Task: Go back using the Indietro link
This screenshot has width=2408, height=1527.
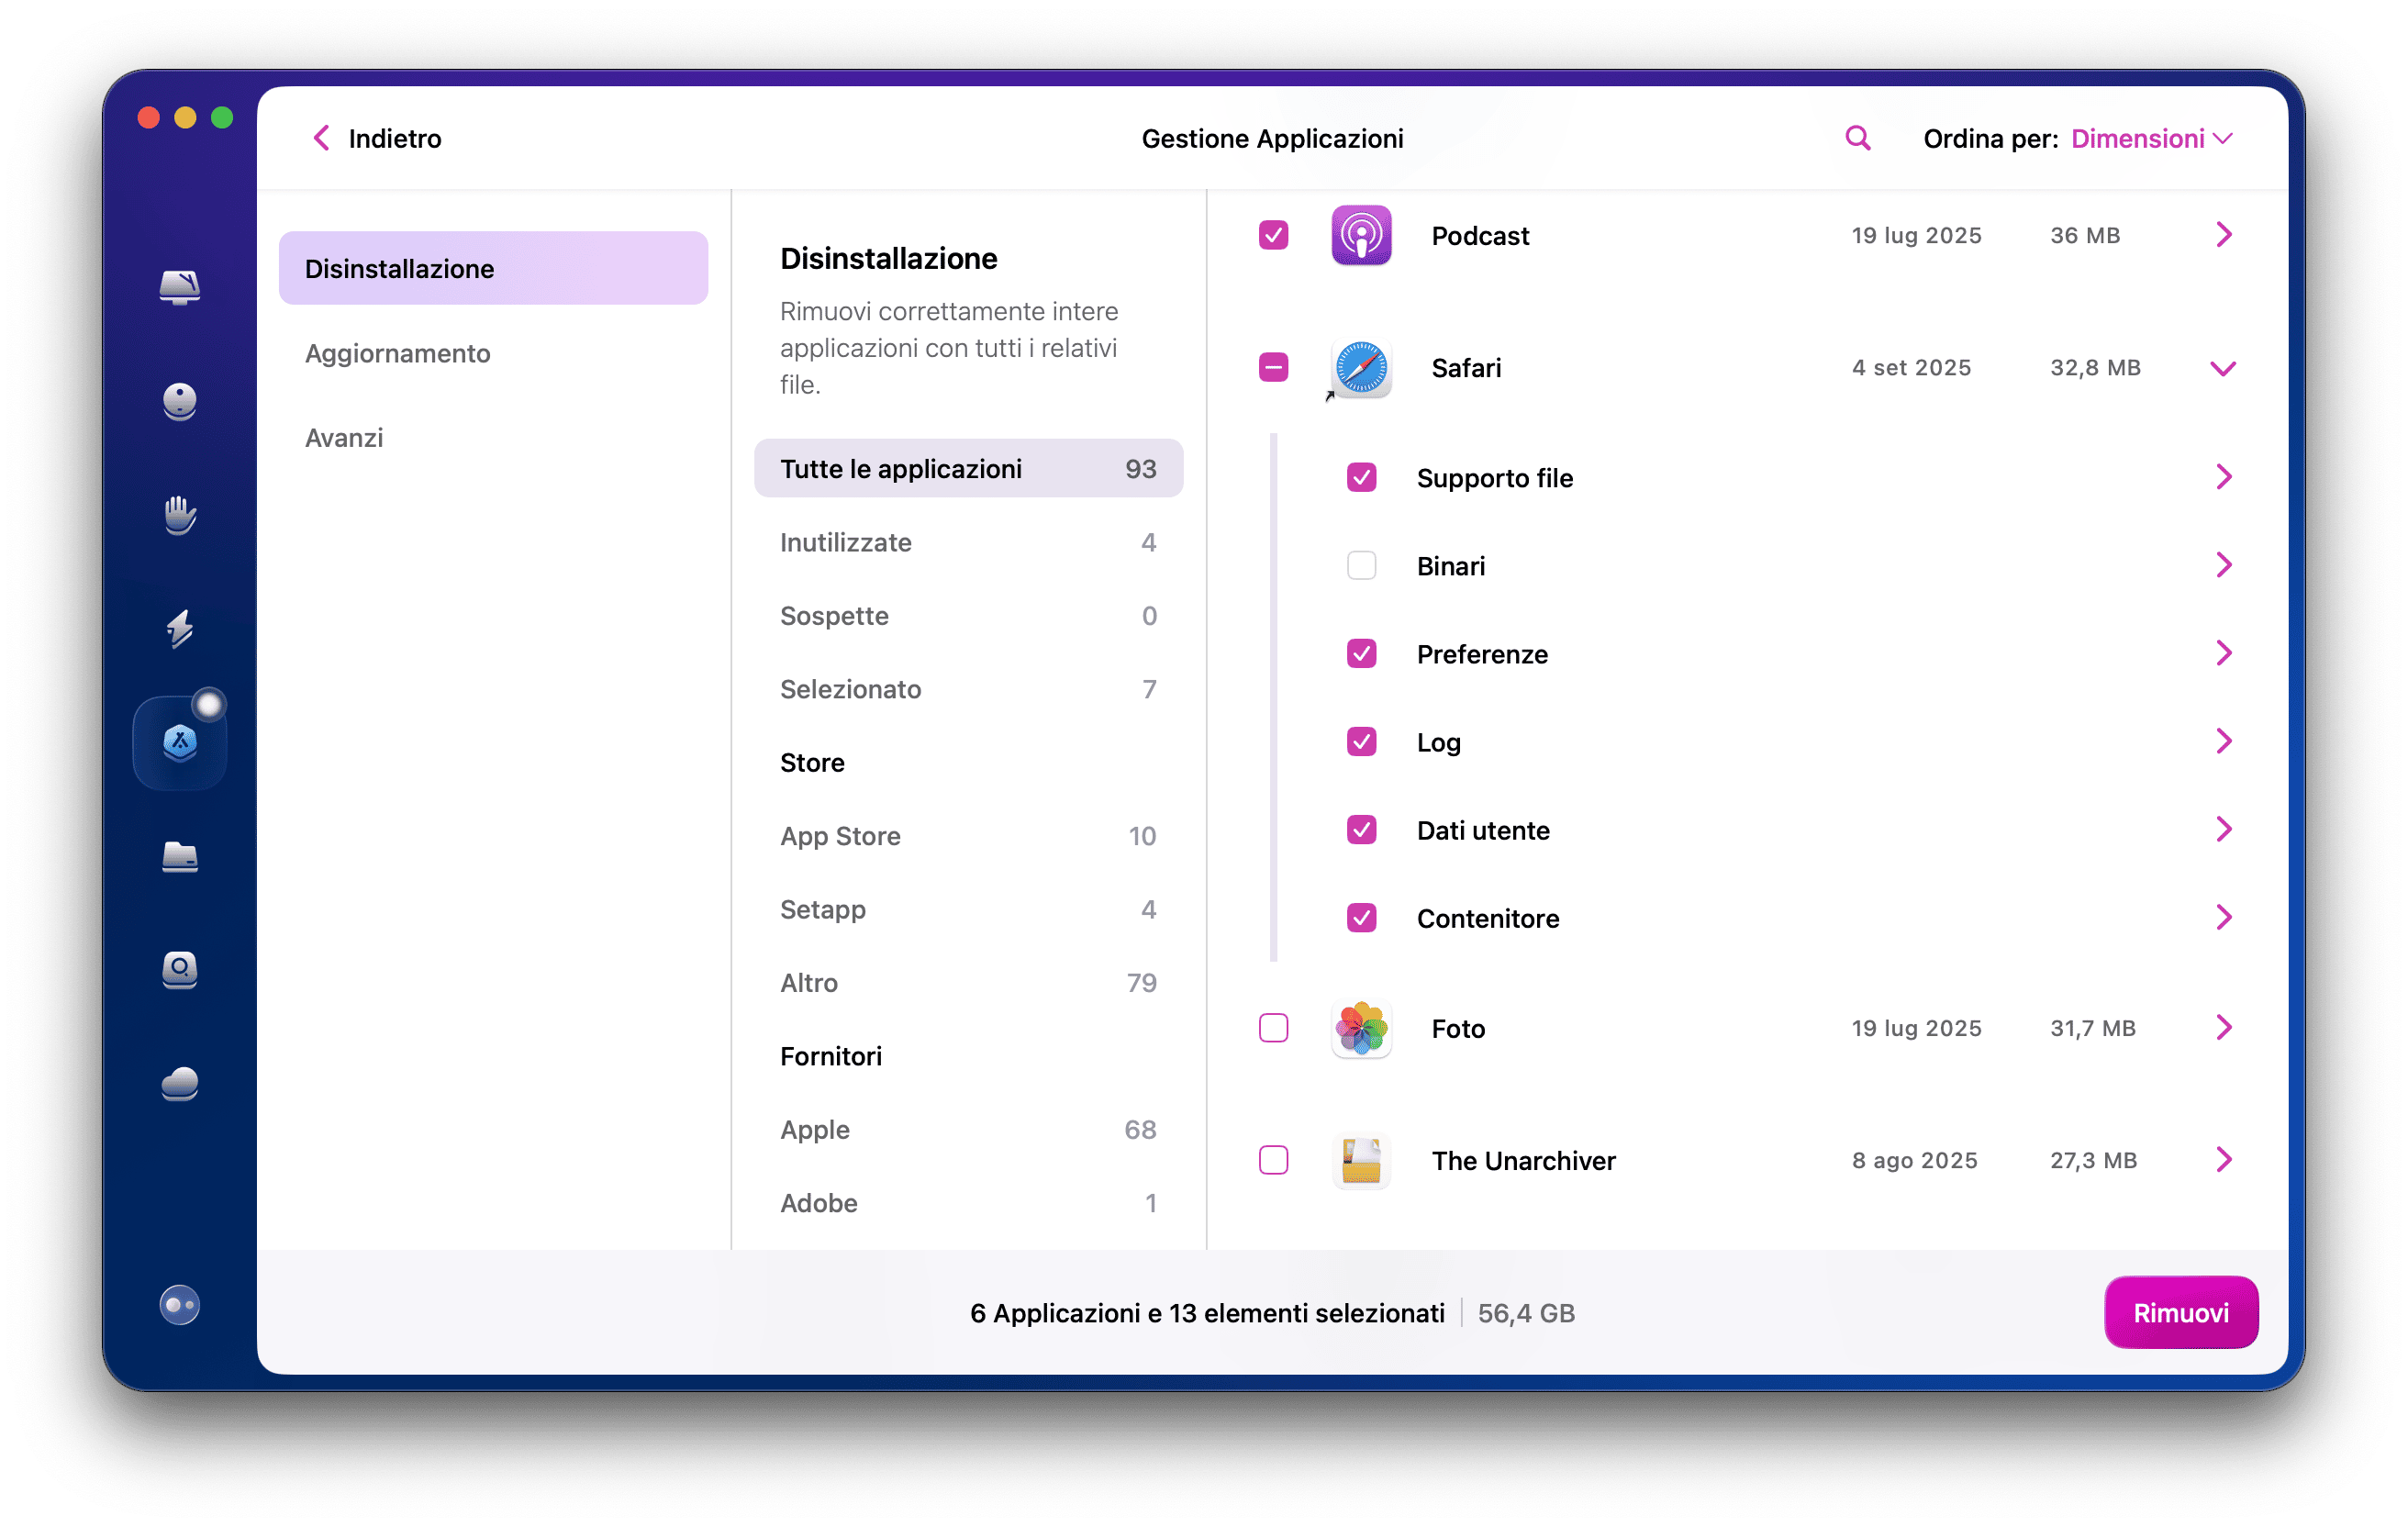Action: (375, 138)
